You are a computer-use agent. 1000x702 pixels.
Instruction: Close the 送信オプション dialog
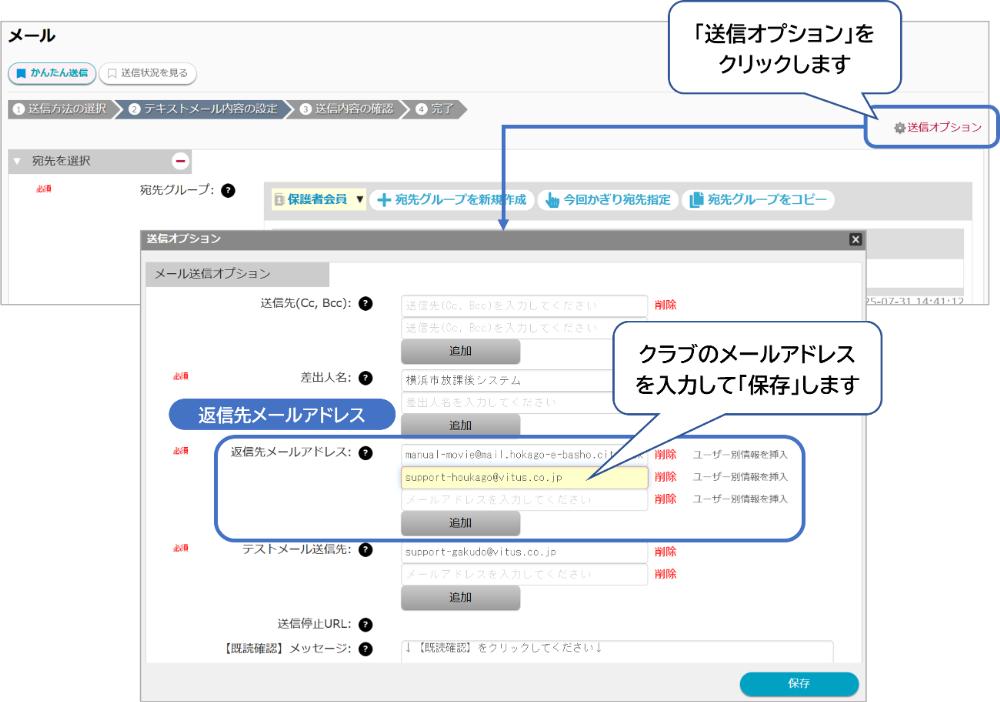855,239
